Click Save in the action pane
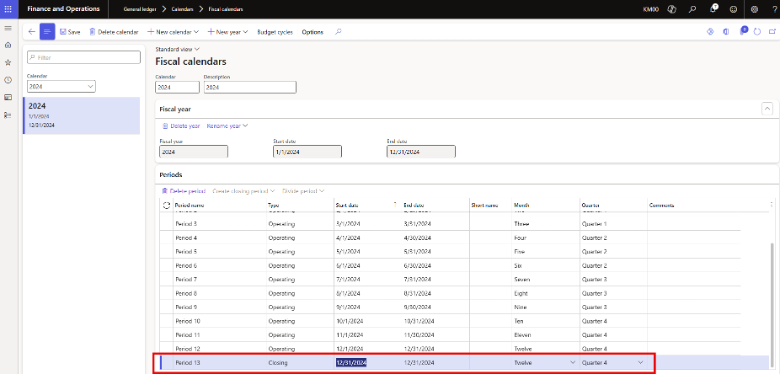The width and height of the screenshot is (780, 375). [70, 32]
